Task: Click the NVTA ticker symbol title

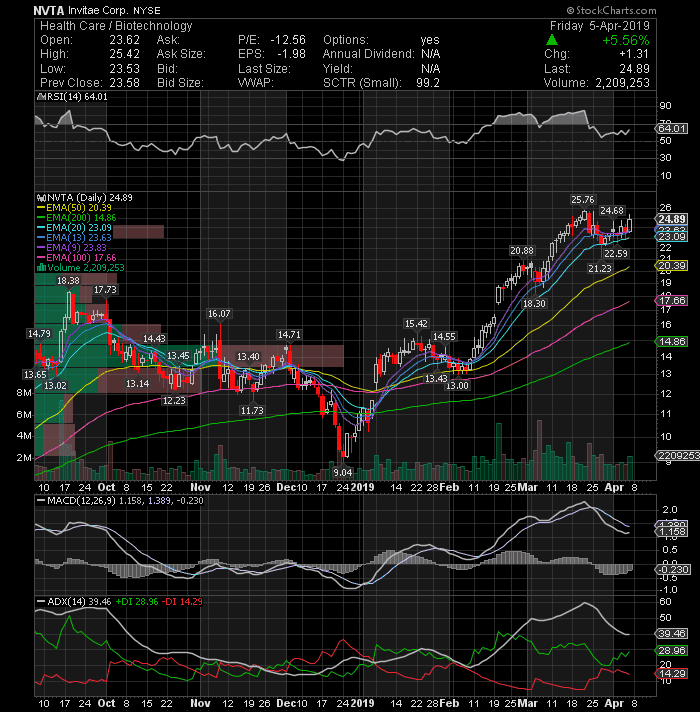Action: coord(49,10)
